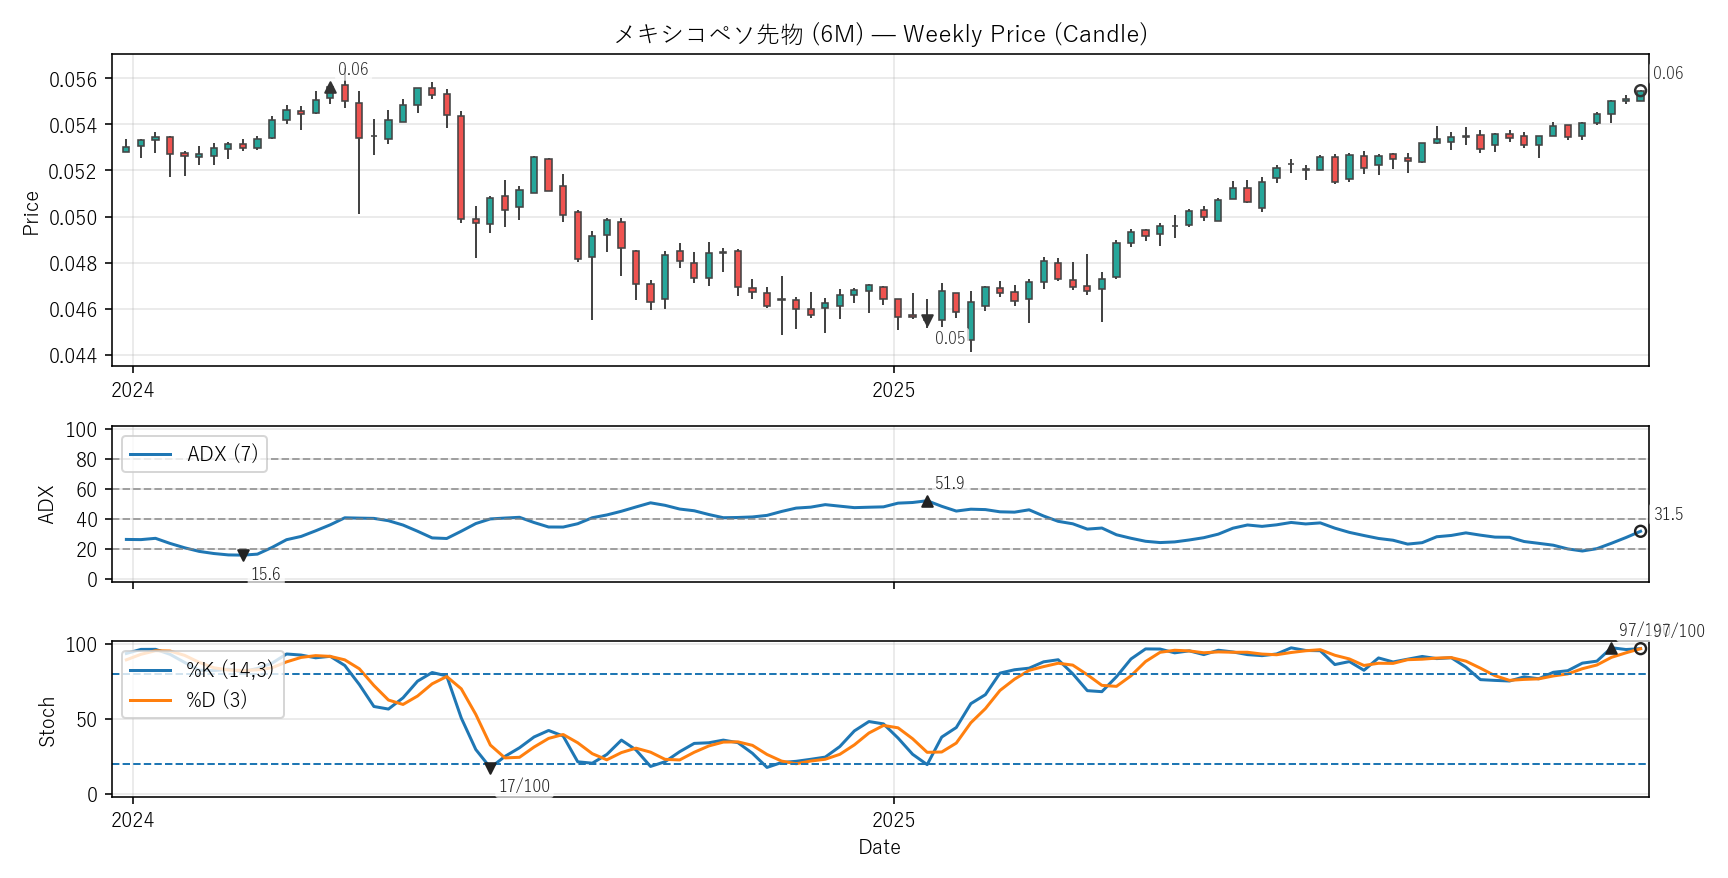Click the 2024 label under the Stoch chart

coord(132,821)
